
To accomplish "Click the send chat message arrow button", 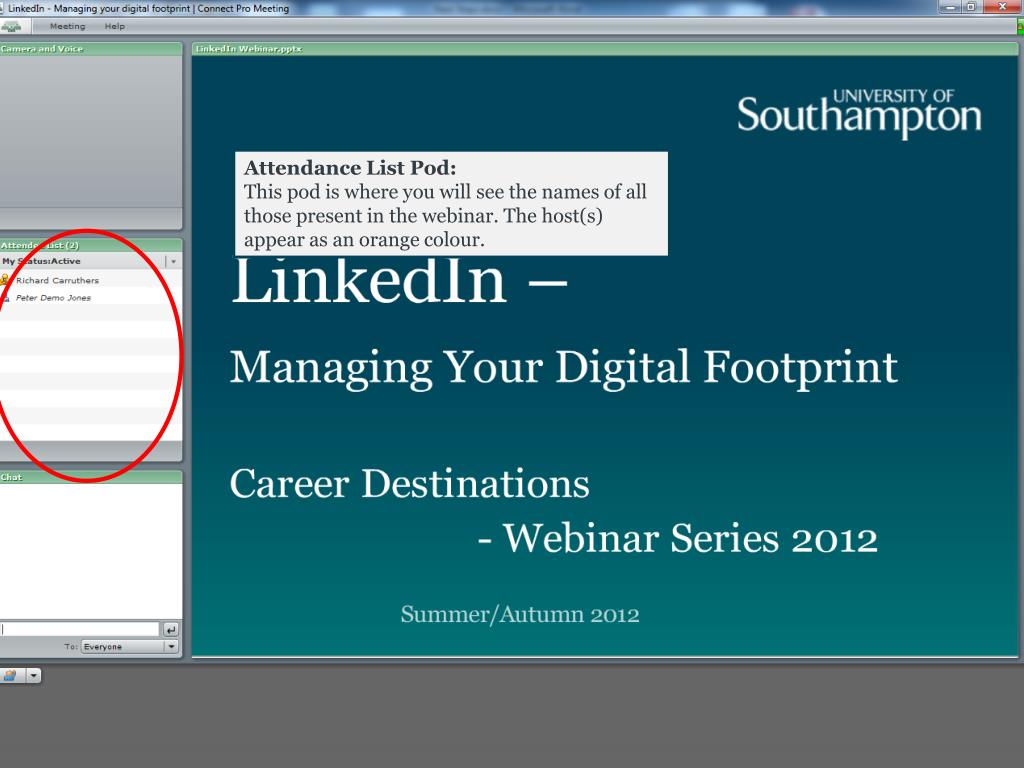I will point(170,630).
